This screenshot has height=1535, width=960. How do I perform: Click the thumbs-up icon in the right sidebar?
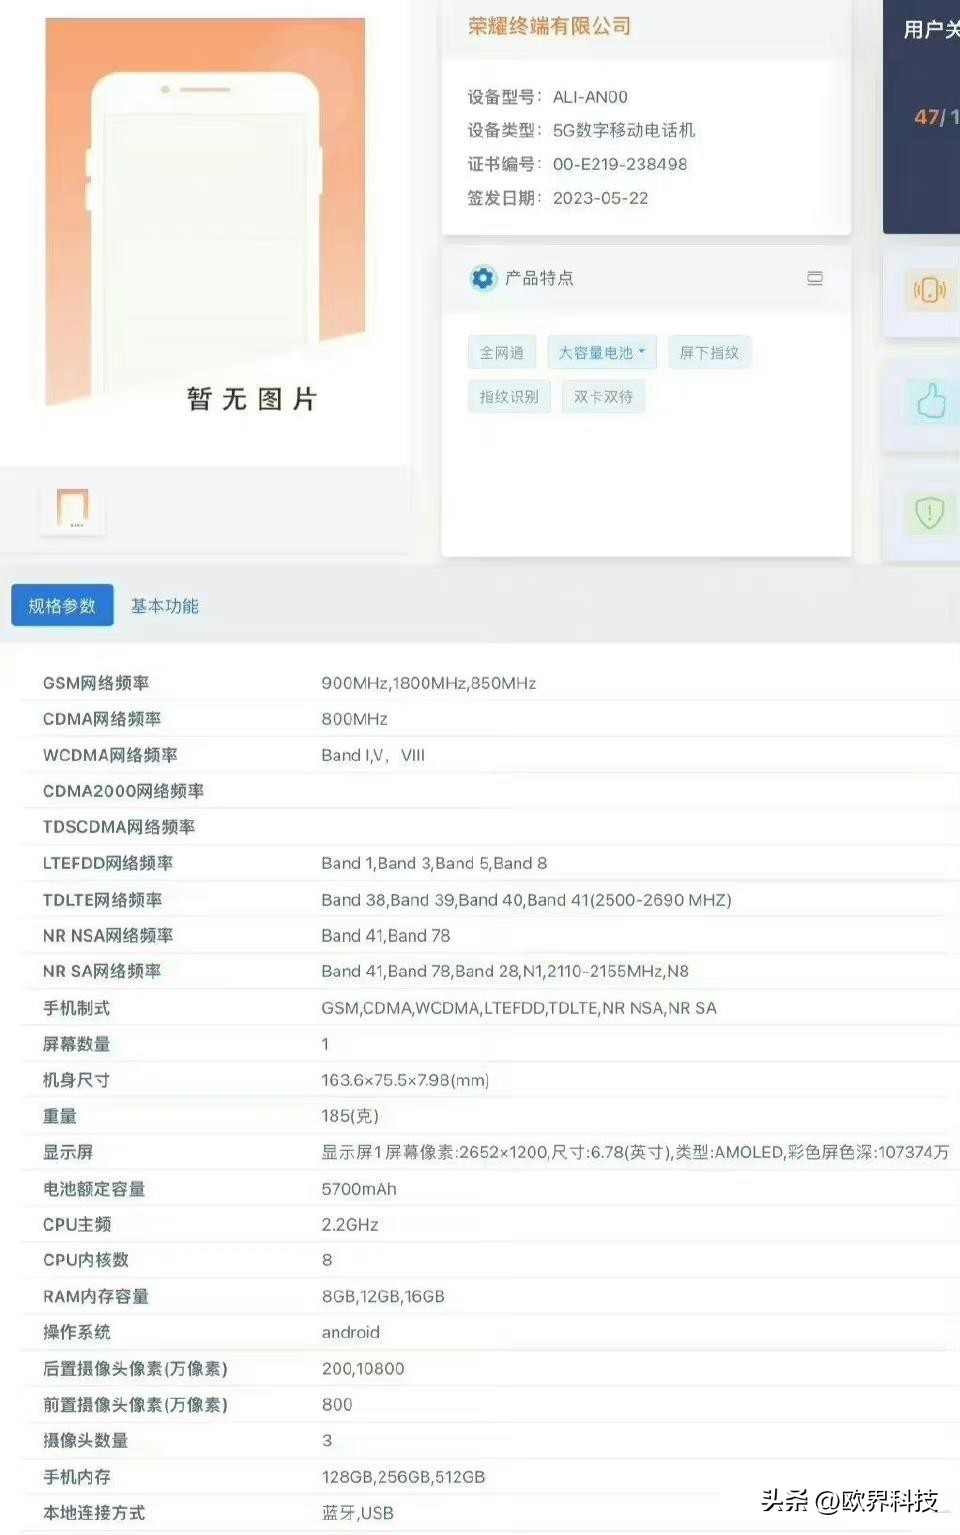coord(929,399)
